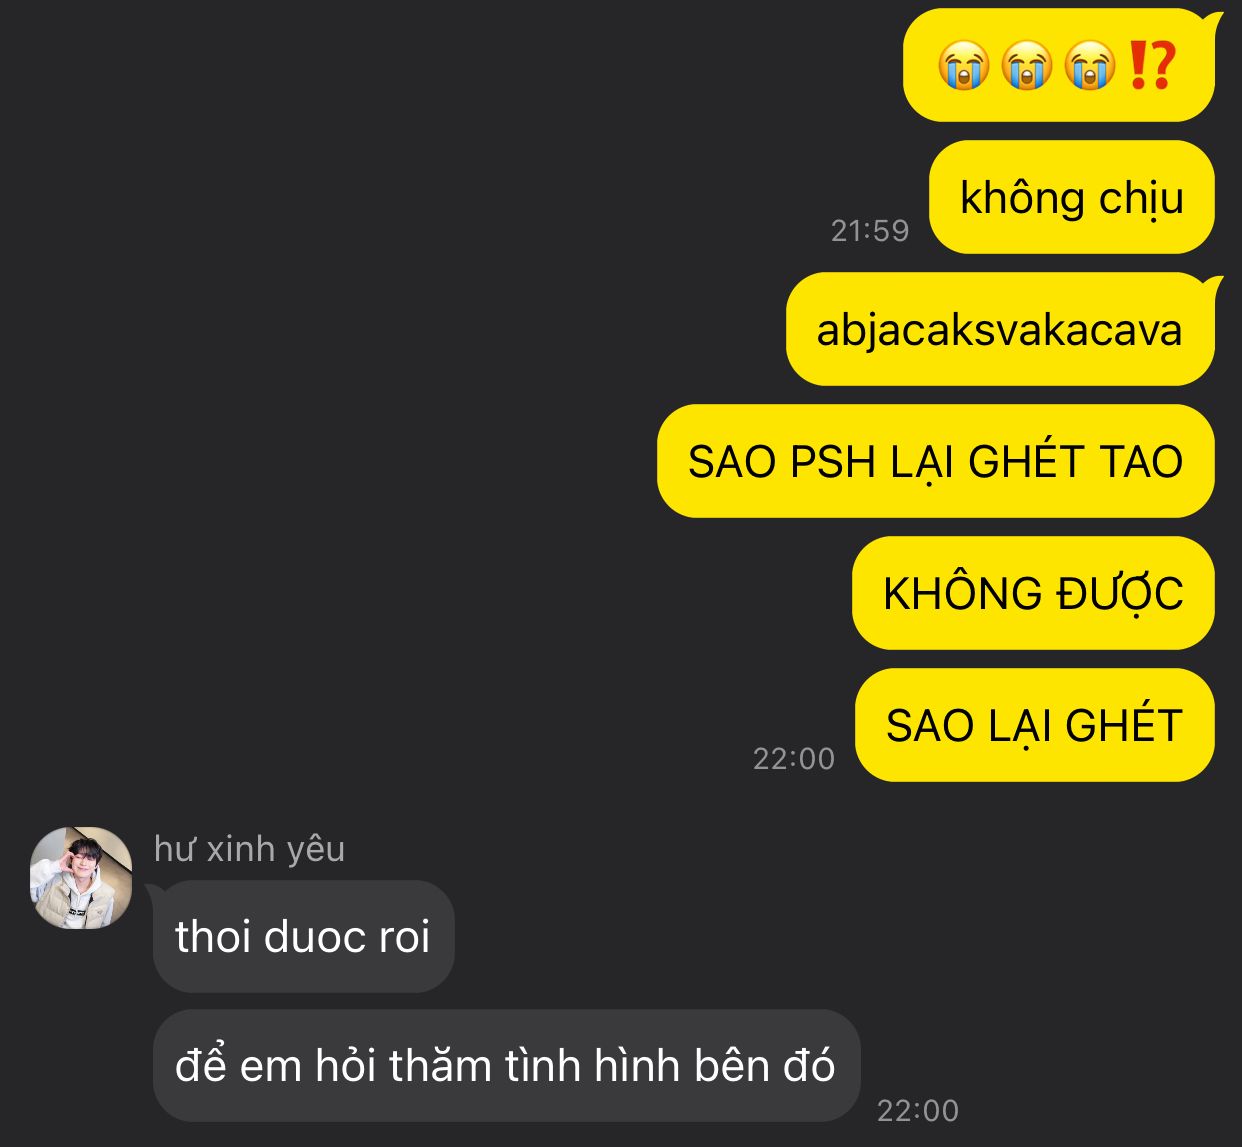1242x1147 pixels.
Task: Select the SAO LẠI GHÉT message bubble
Action: click(1035, 725)
